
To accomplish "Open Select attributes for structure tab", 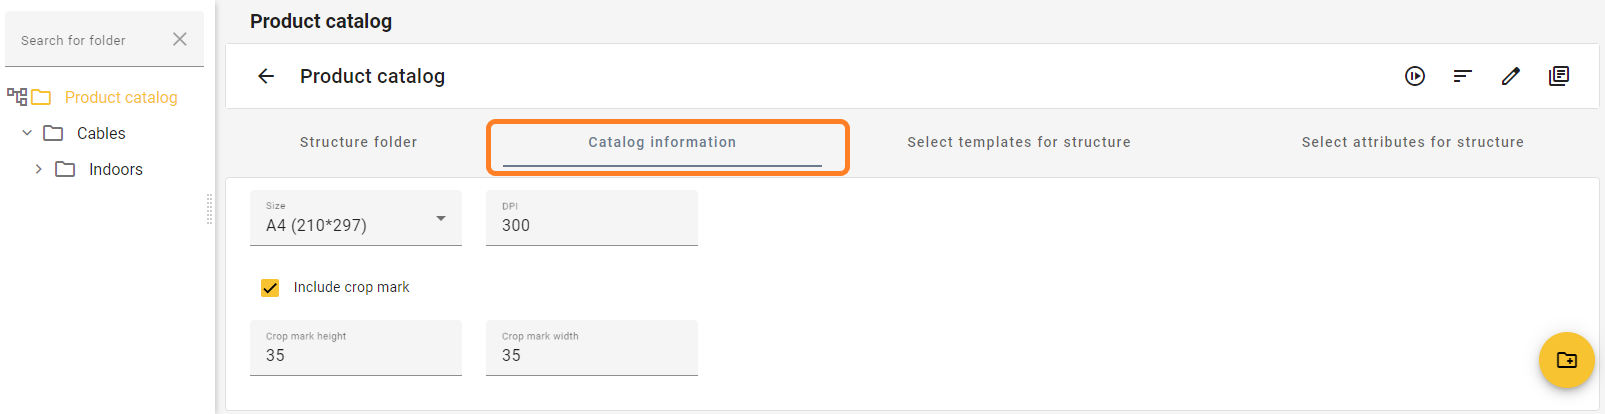I will [x=1413, y=142].
